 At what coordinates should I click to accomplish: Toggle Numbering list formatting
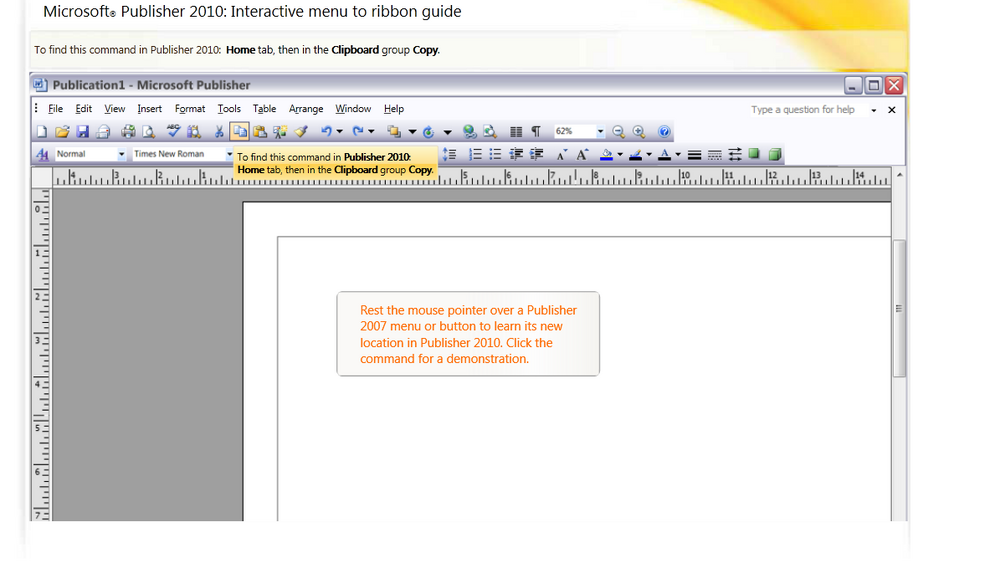[475, 154]
